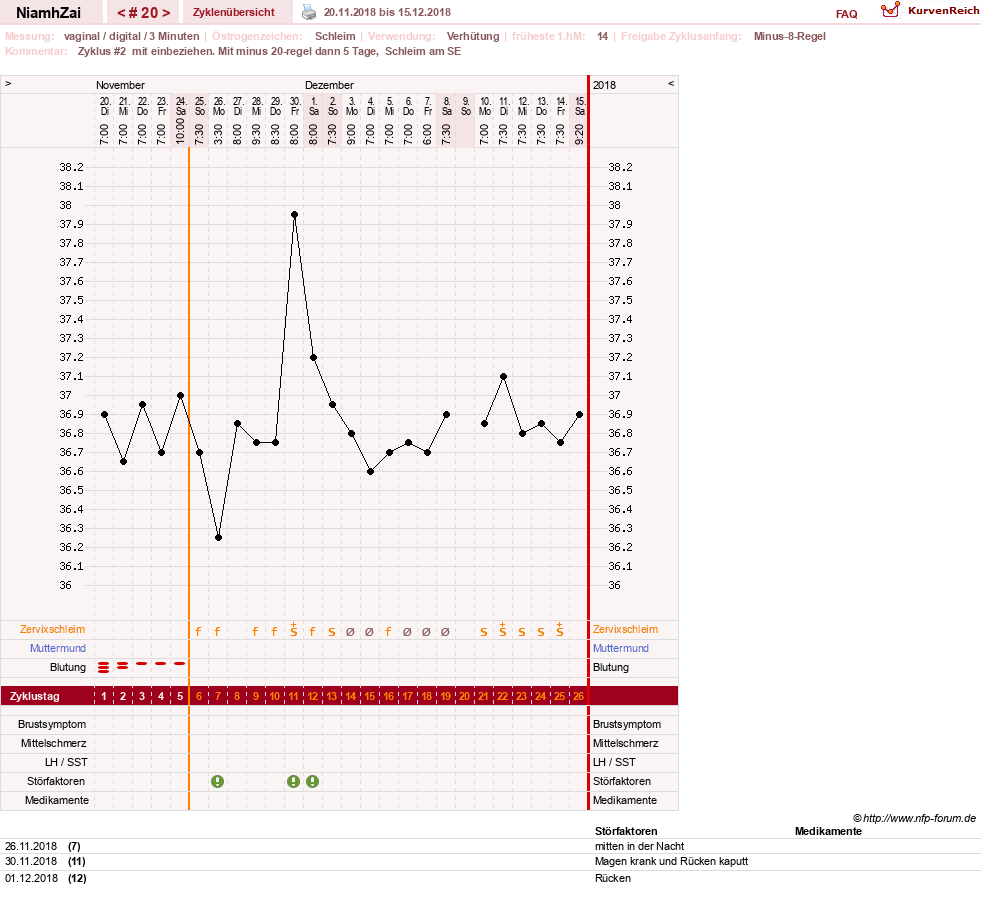The image size is (981, 910).
Task: Click the bleeding marker on cycle day 2
Action: [x=123, y=665]
